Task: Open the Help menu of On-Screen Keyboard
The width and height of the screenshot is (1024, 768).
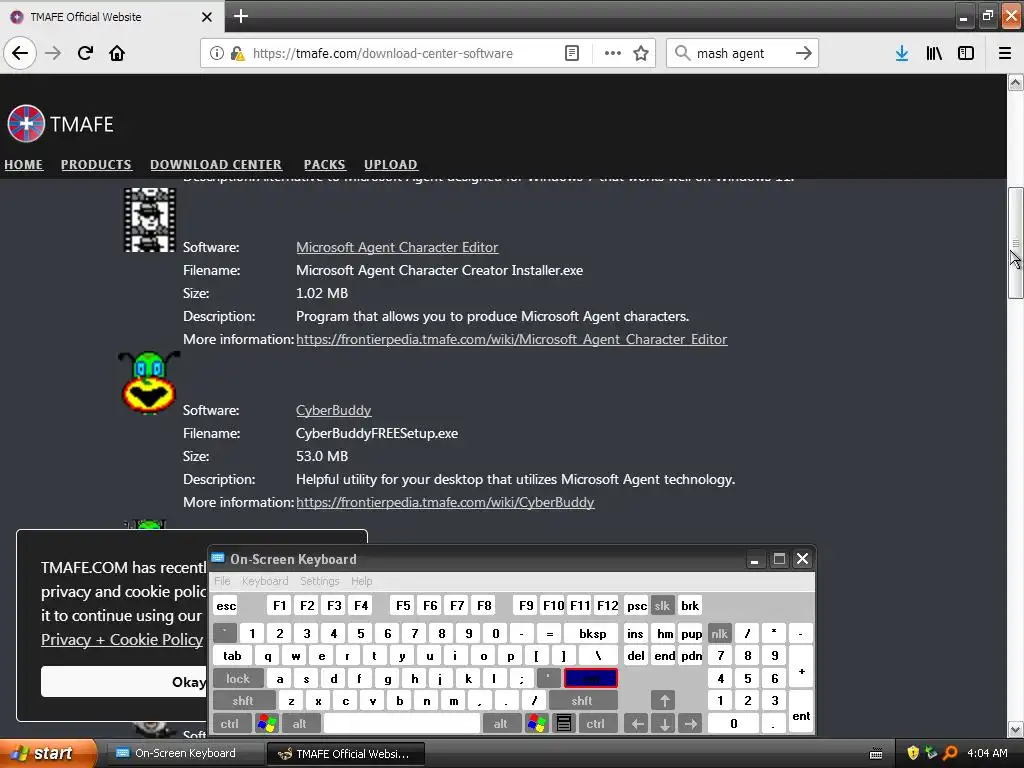Action: (x=361, y=581)
